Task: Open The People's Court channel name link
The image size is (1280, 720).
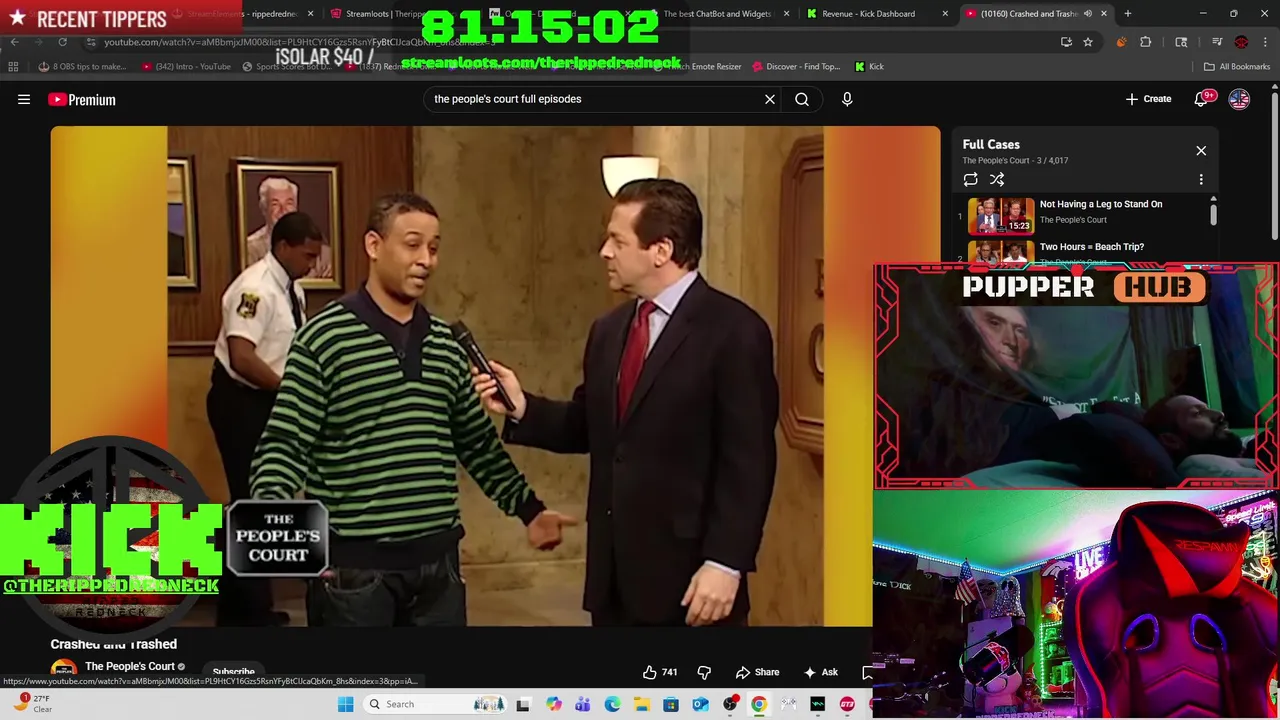Action: 129,666
